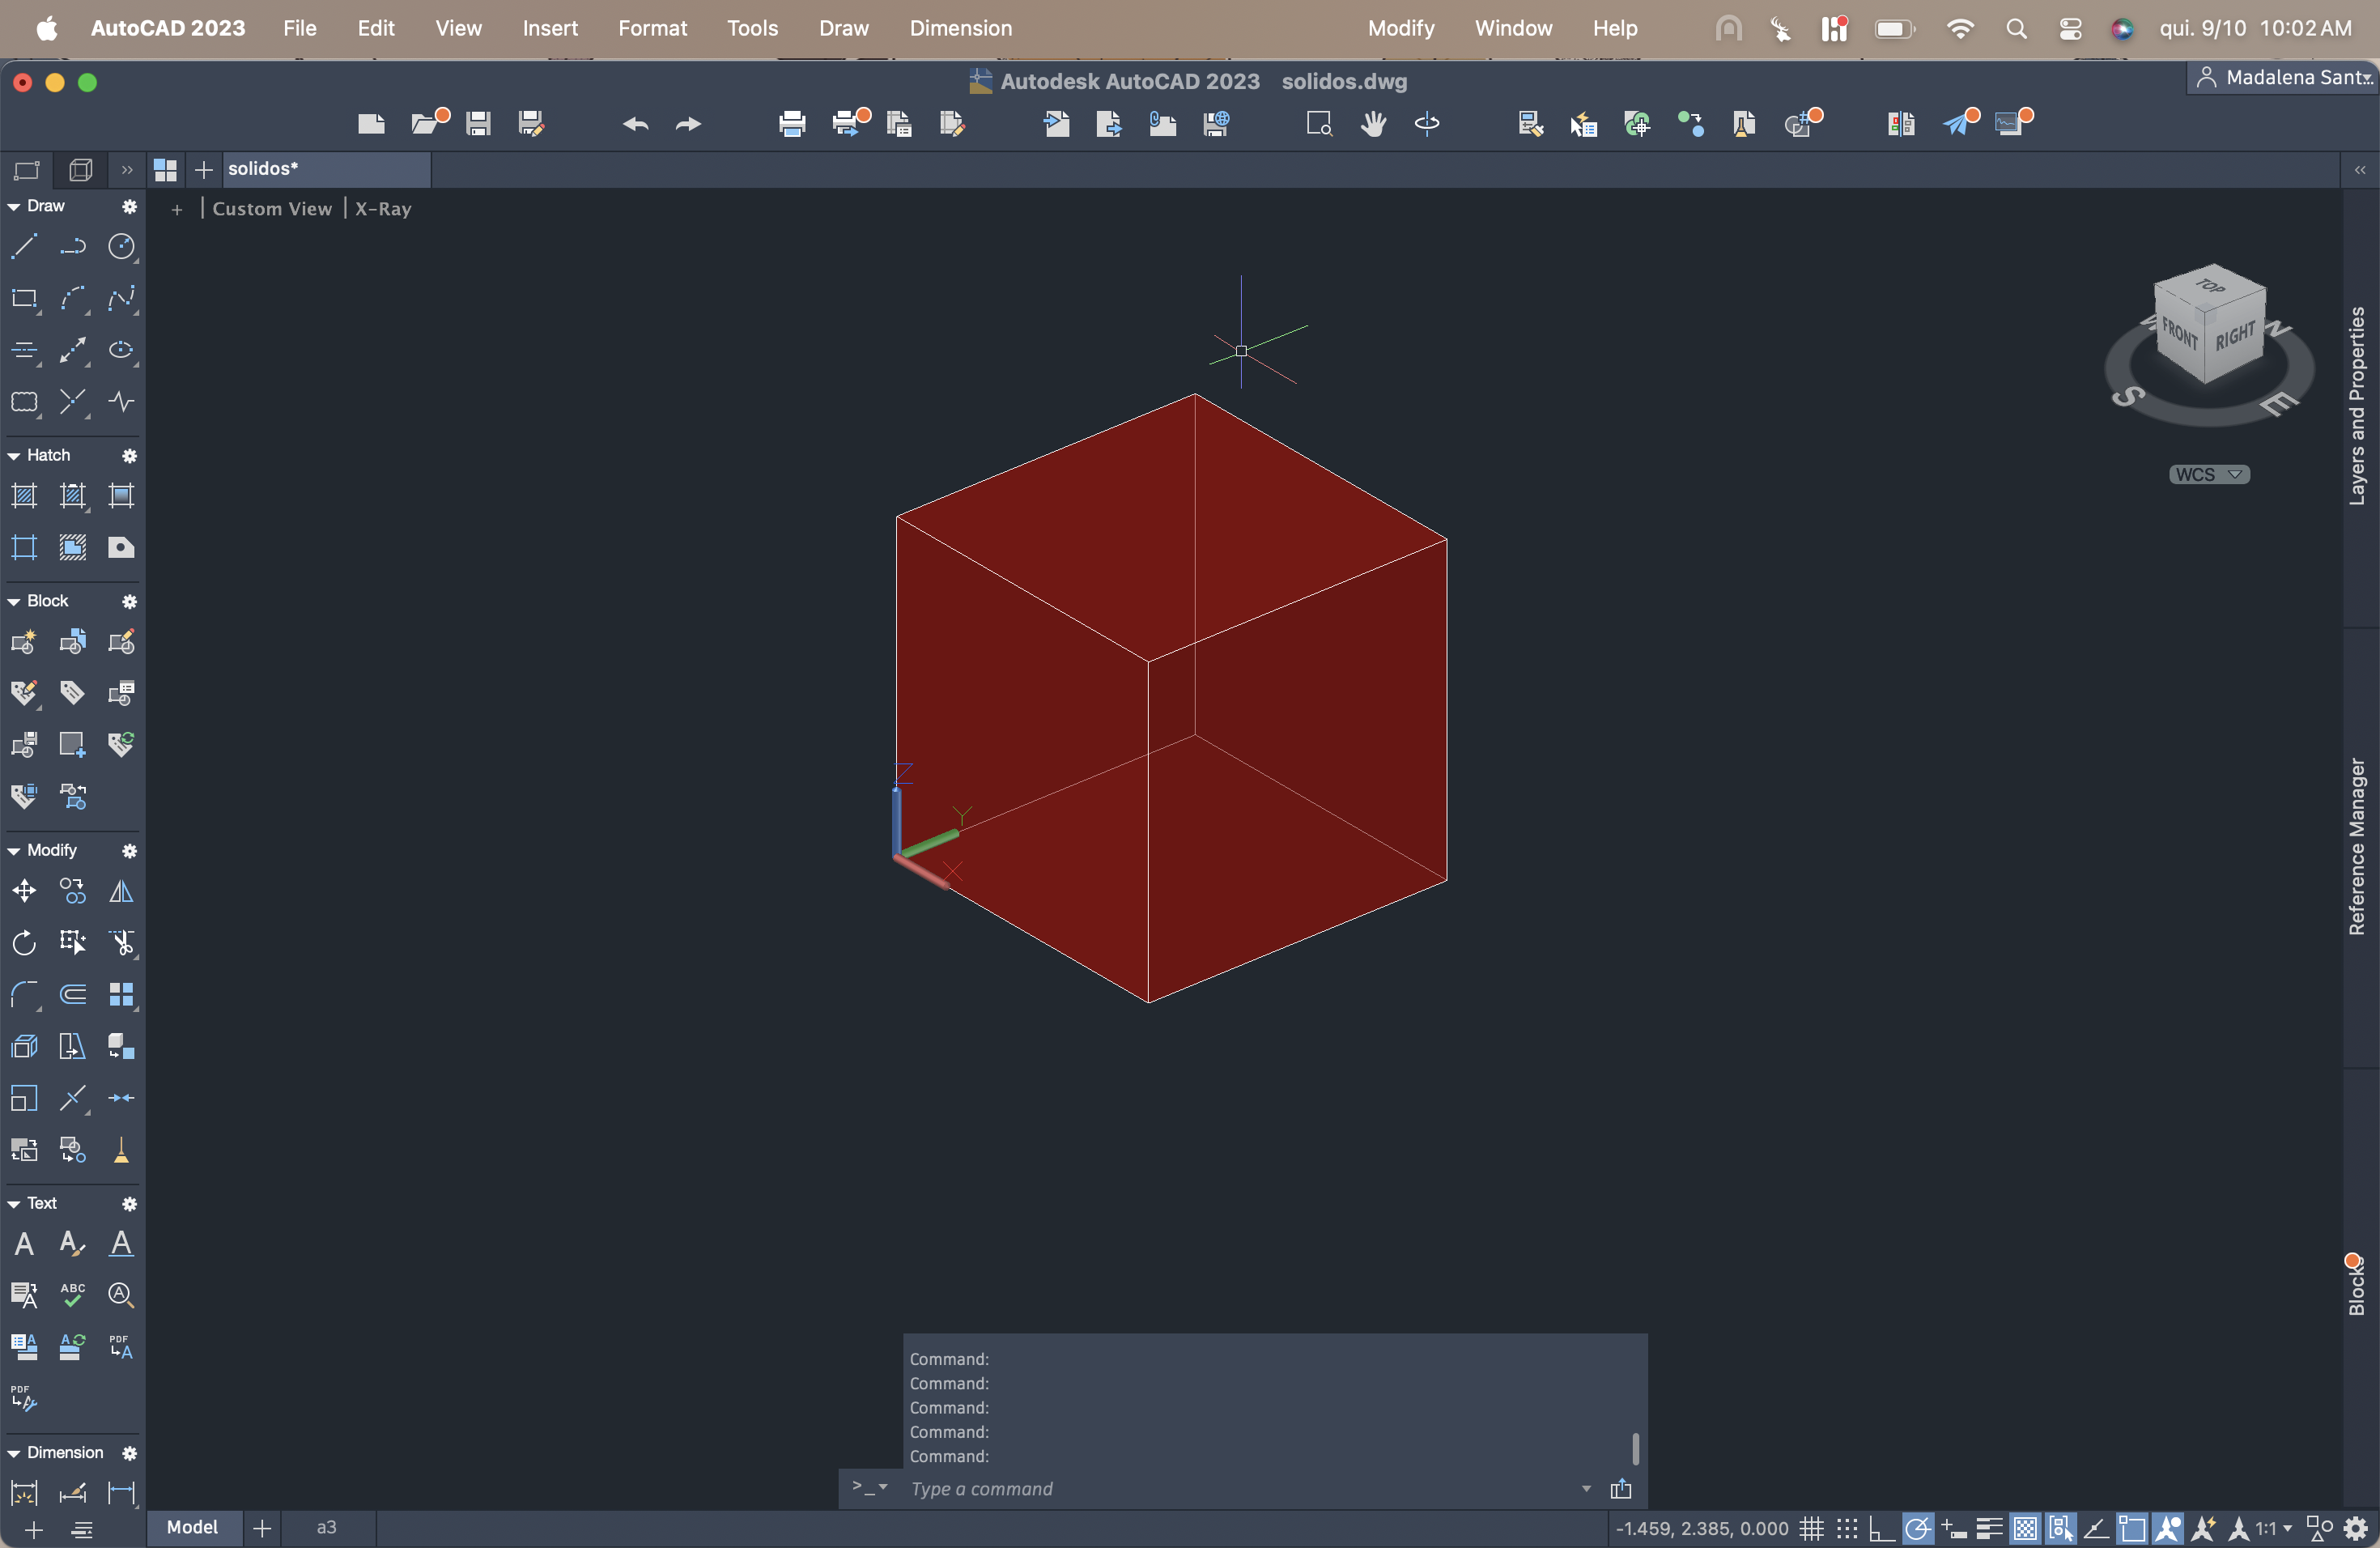
Task: Click the Move tool in Modify panel
Action: click(x=24, y=891)
